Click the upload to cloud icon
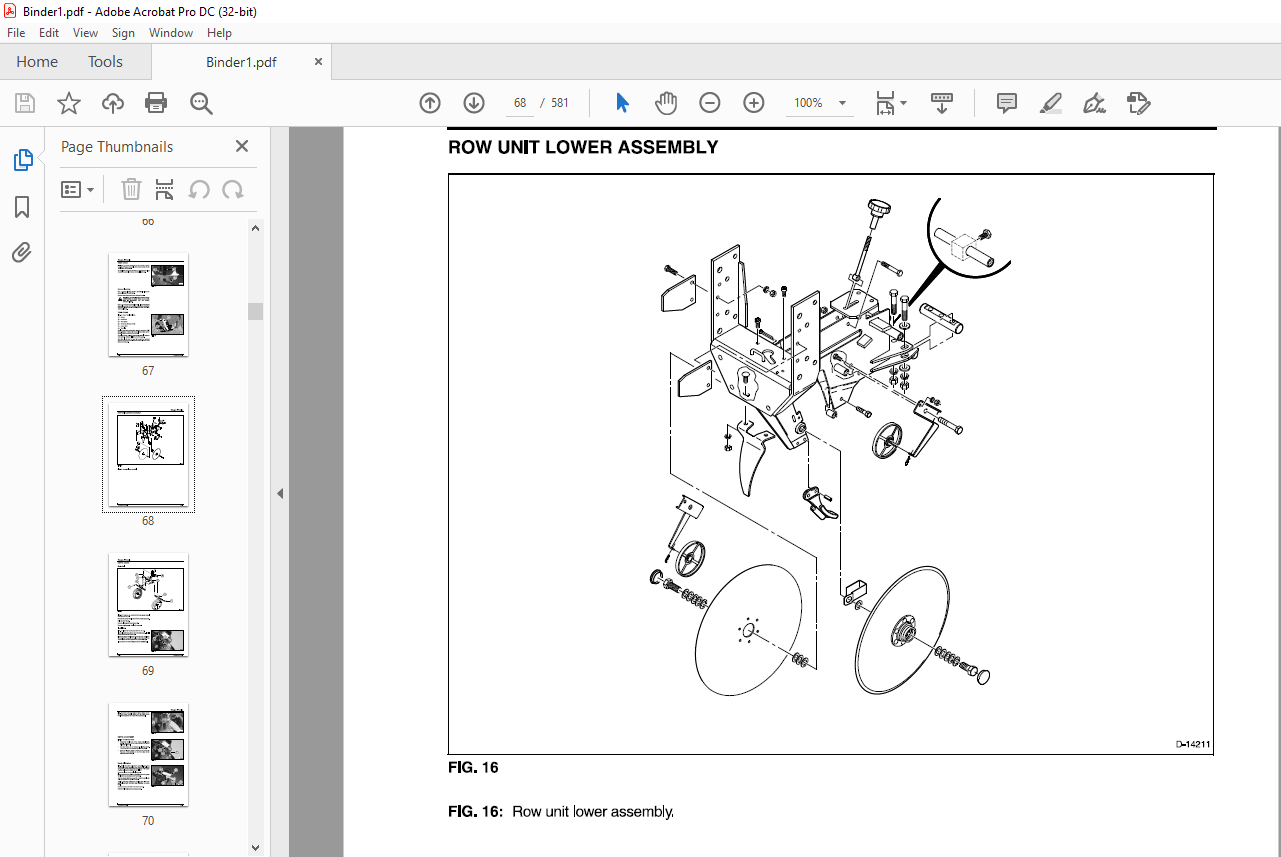Image resolution: width=1281 pixels, height=857 pixels. tap(113, 103)
